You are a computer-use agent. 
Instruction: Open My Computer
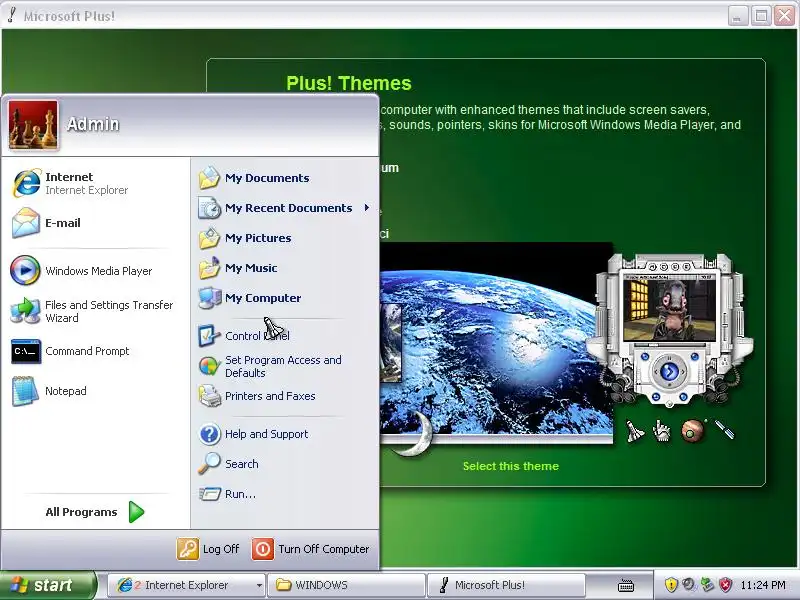250,298
